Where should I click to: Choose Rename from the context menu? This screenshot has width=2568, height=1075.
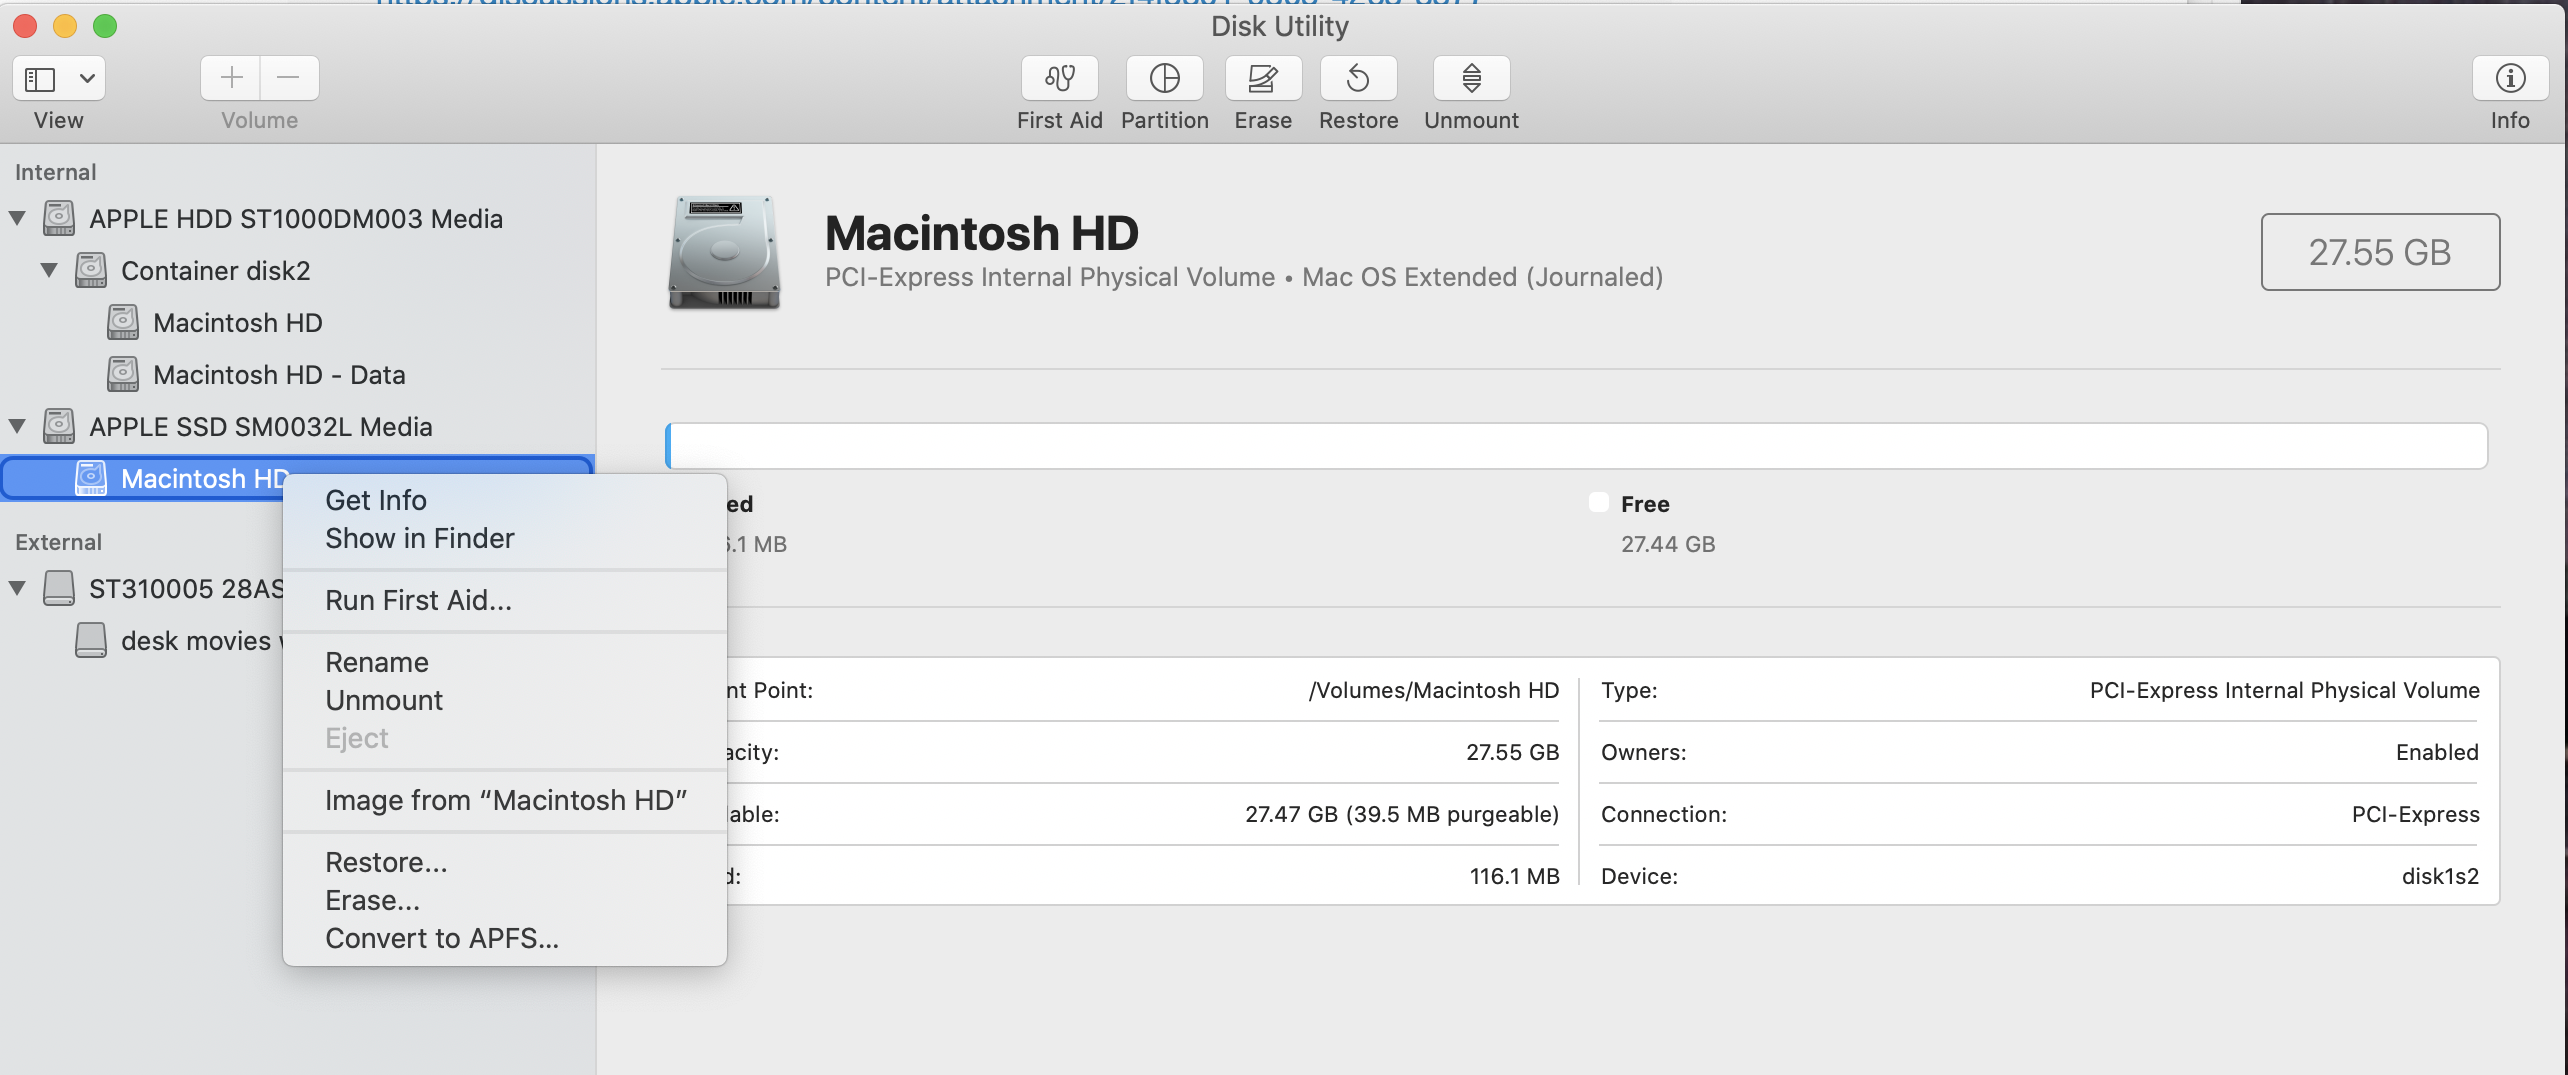(x=505, y=662)
